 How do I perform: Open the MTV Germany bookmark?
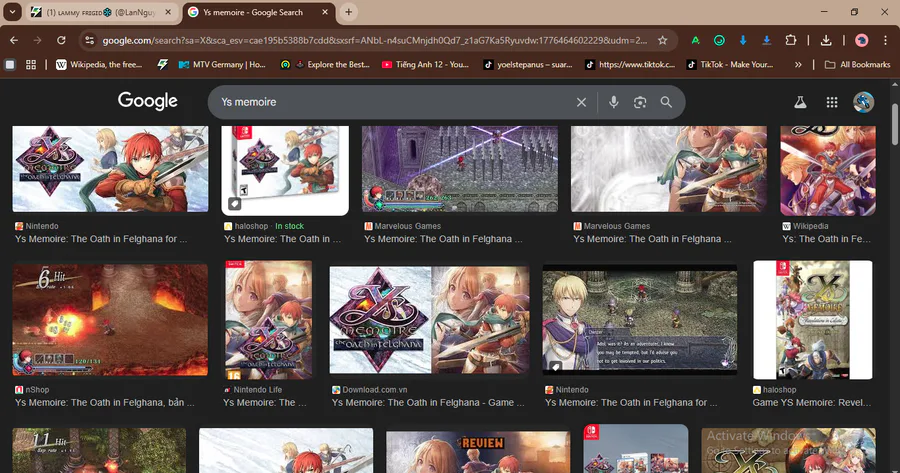(222, 65)
